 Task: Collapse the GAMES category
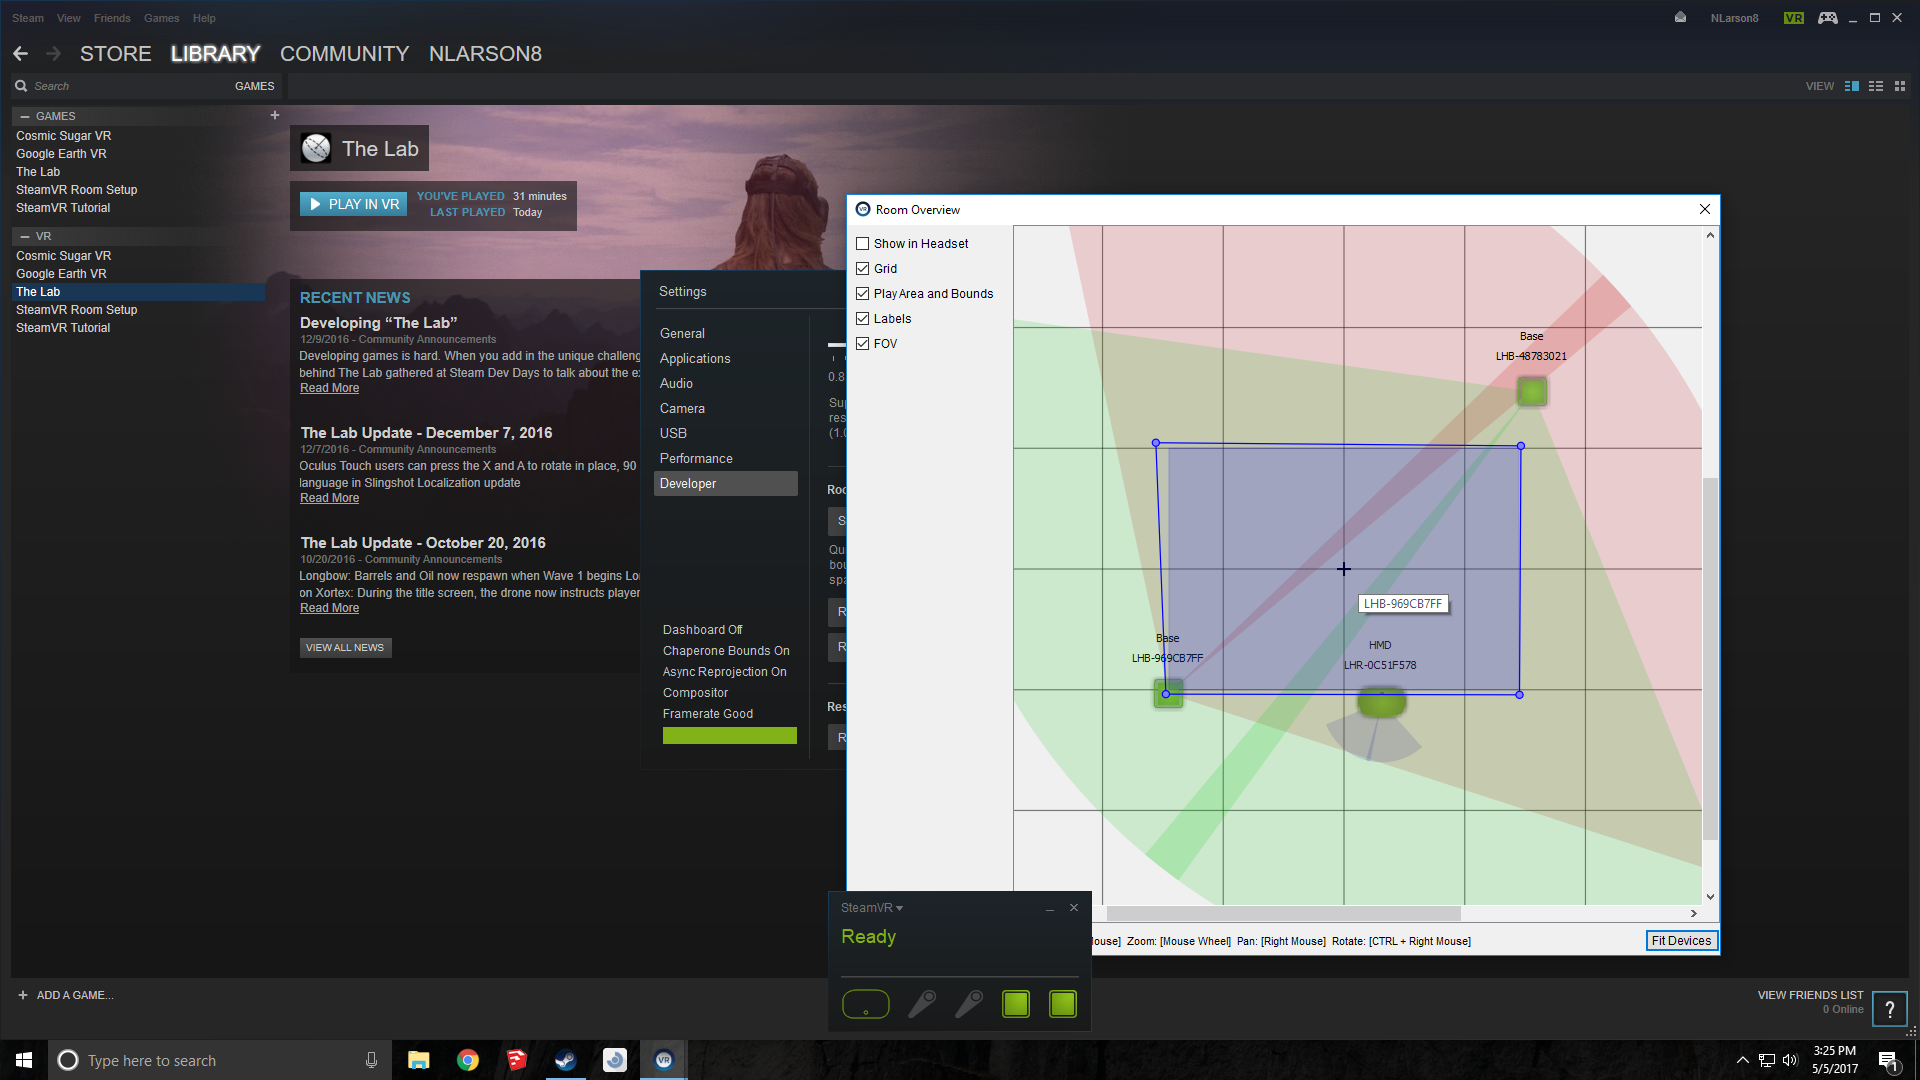click(x=25, y=116)
